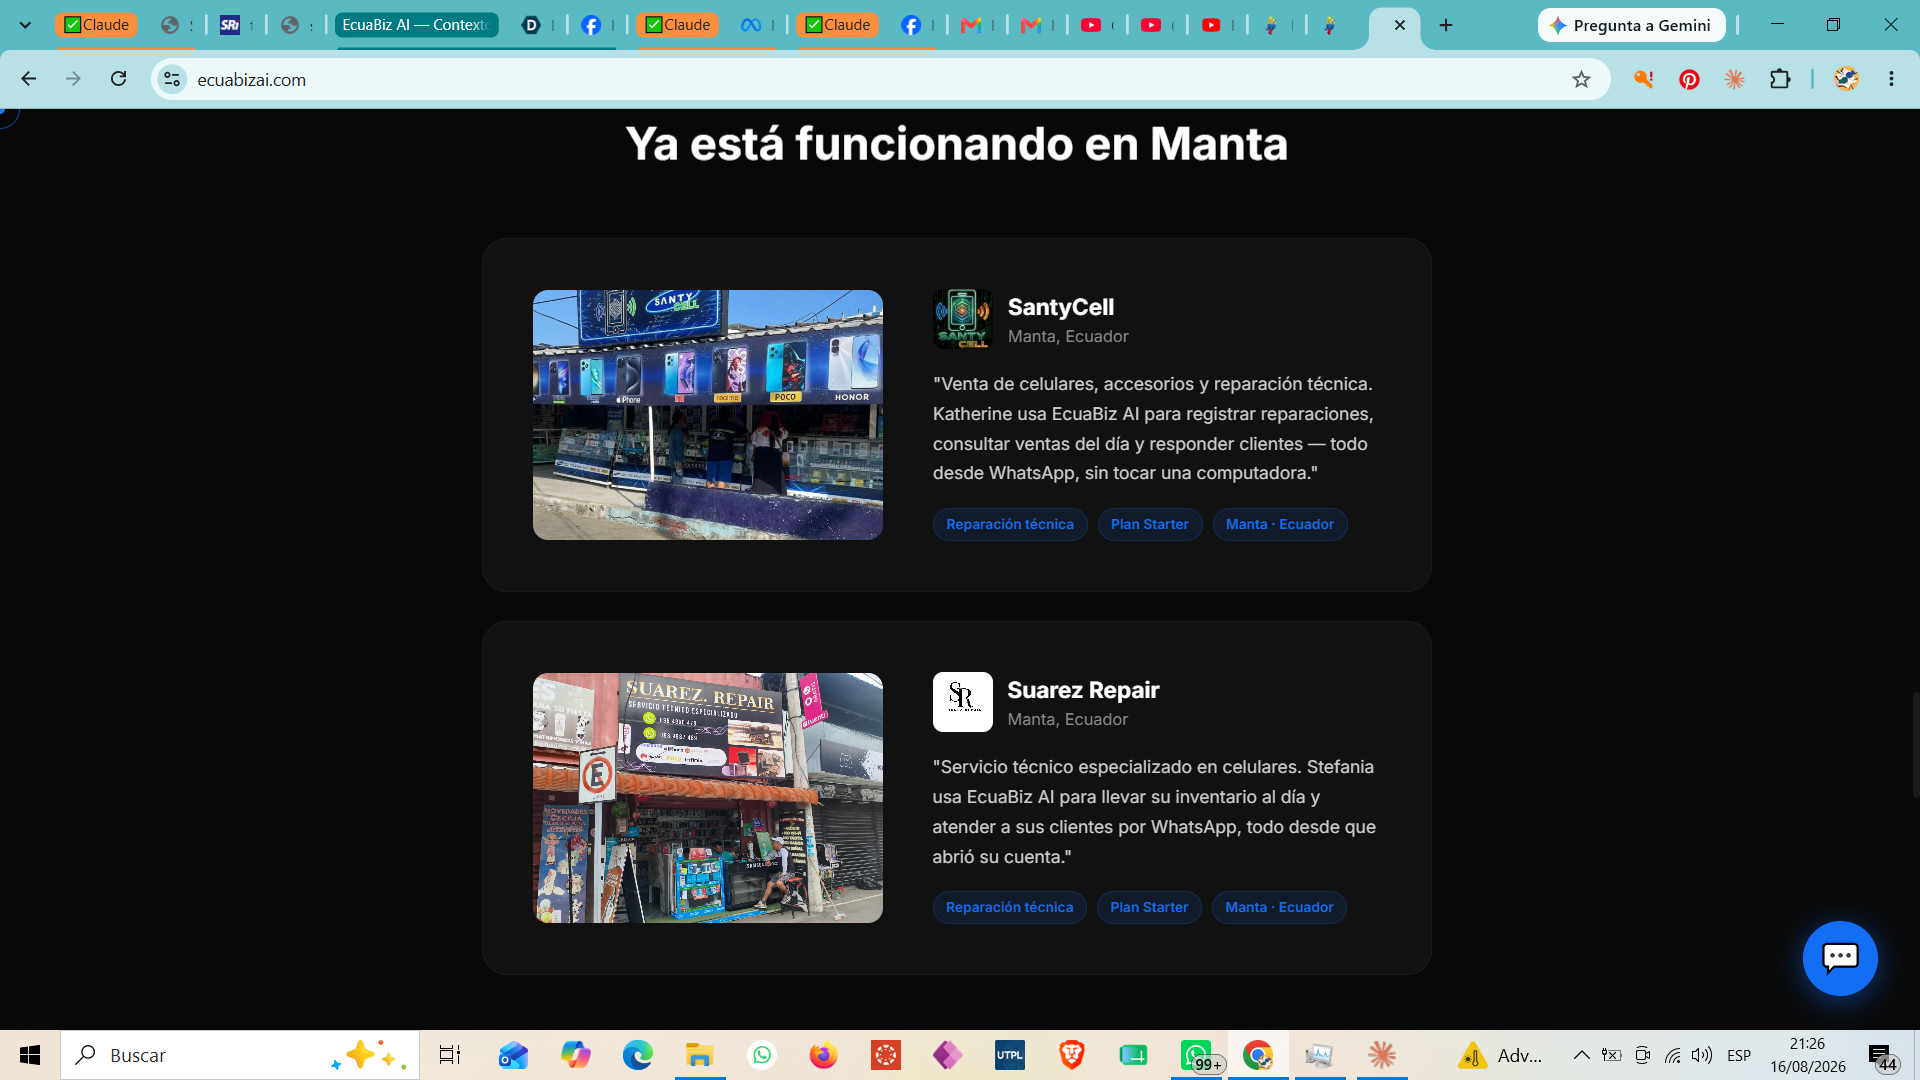Switch to the SRI tab
This screenshot has height=1080, width=1920.
pyautogui.click(x=230, y=25)
